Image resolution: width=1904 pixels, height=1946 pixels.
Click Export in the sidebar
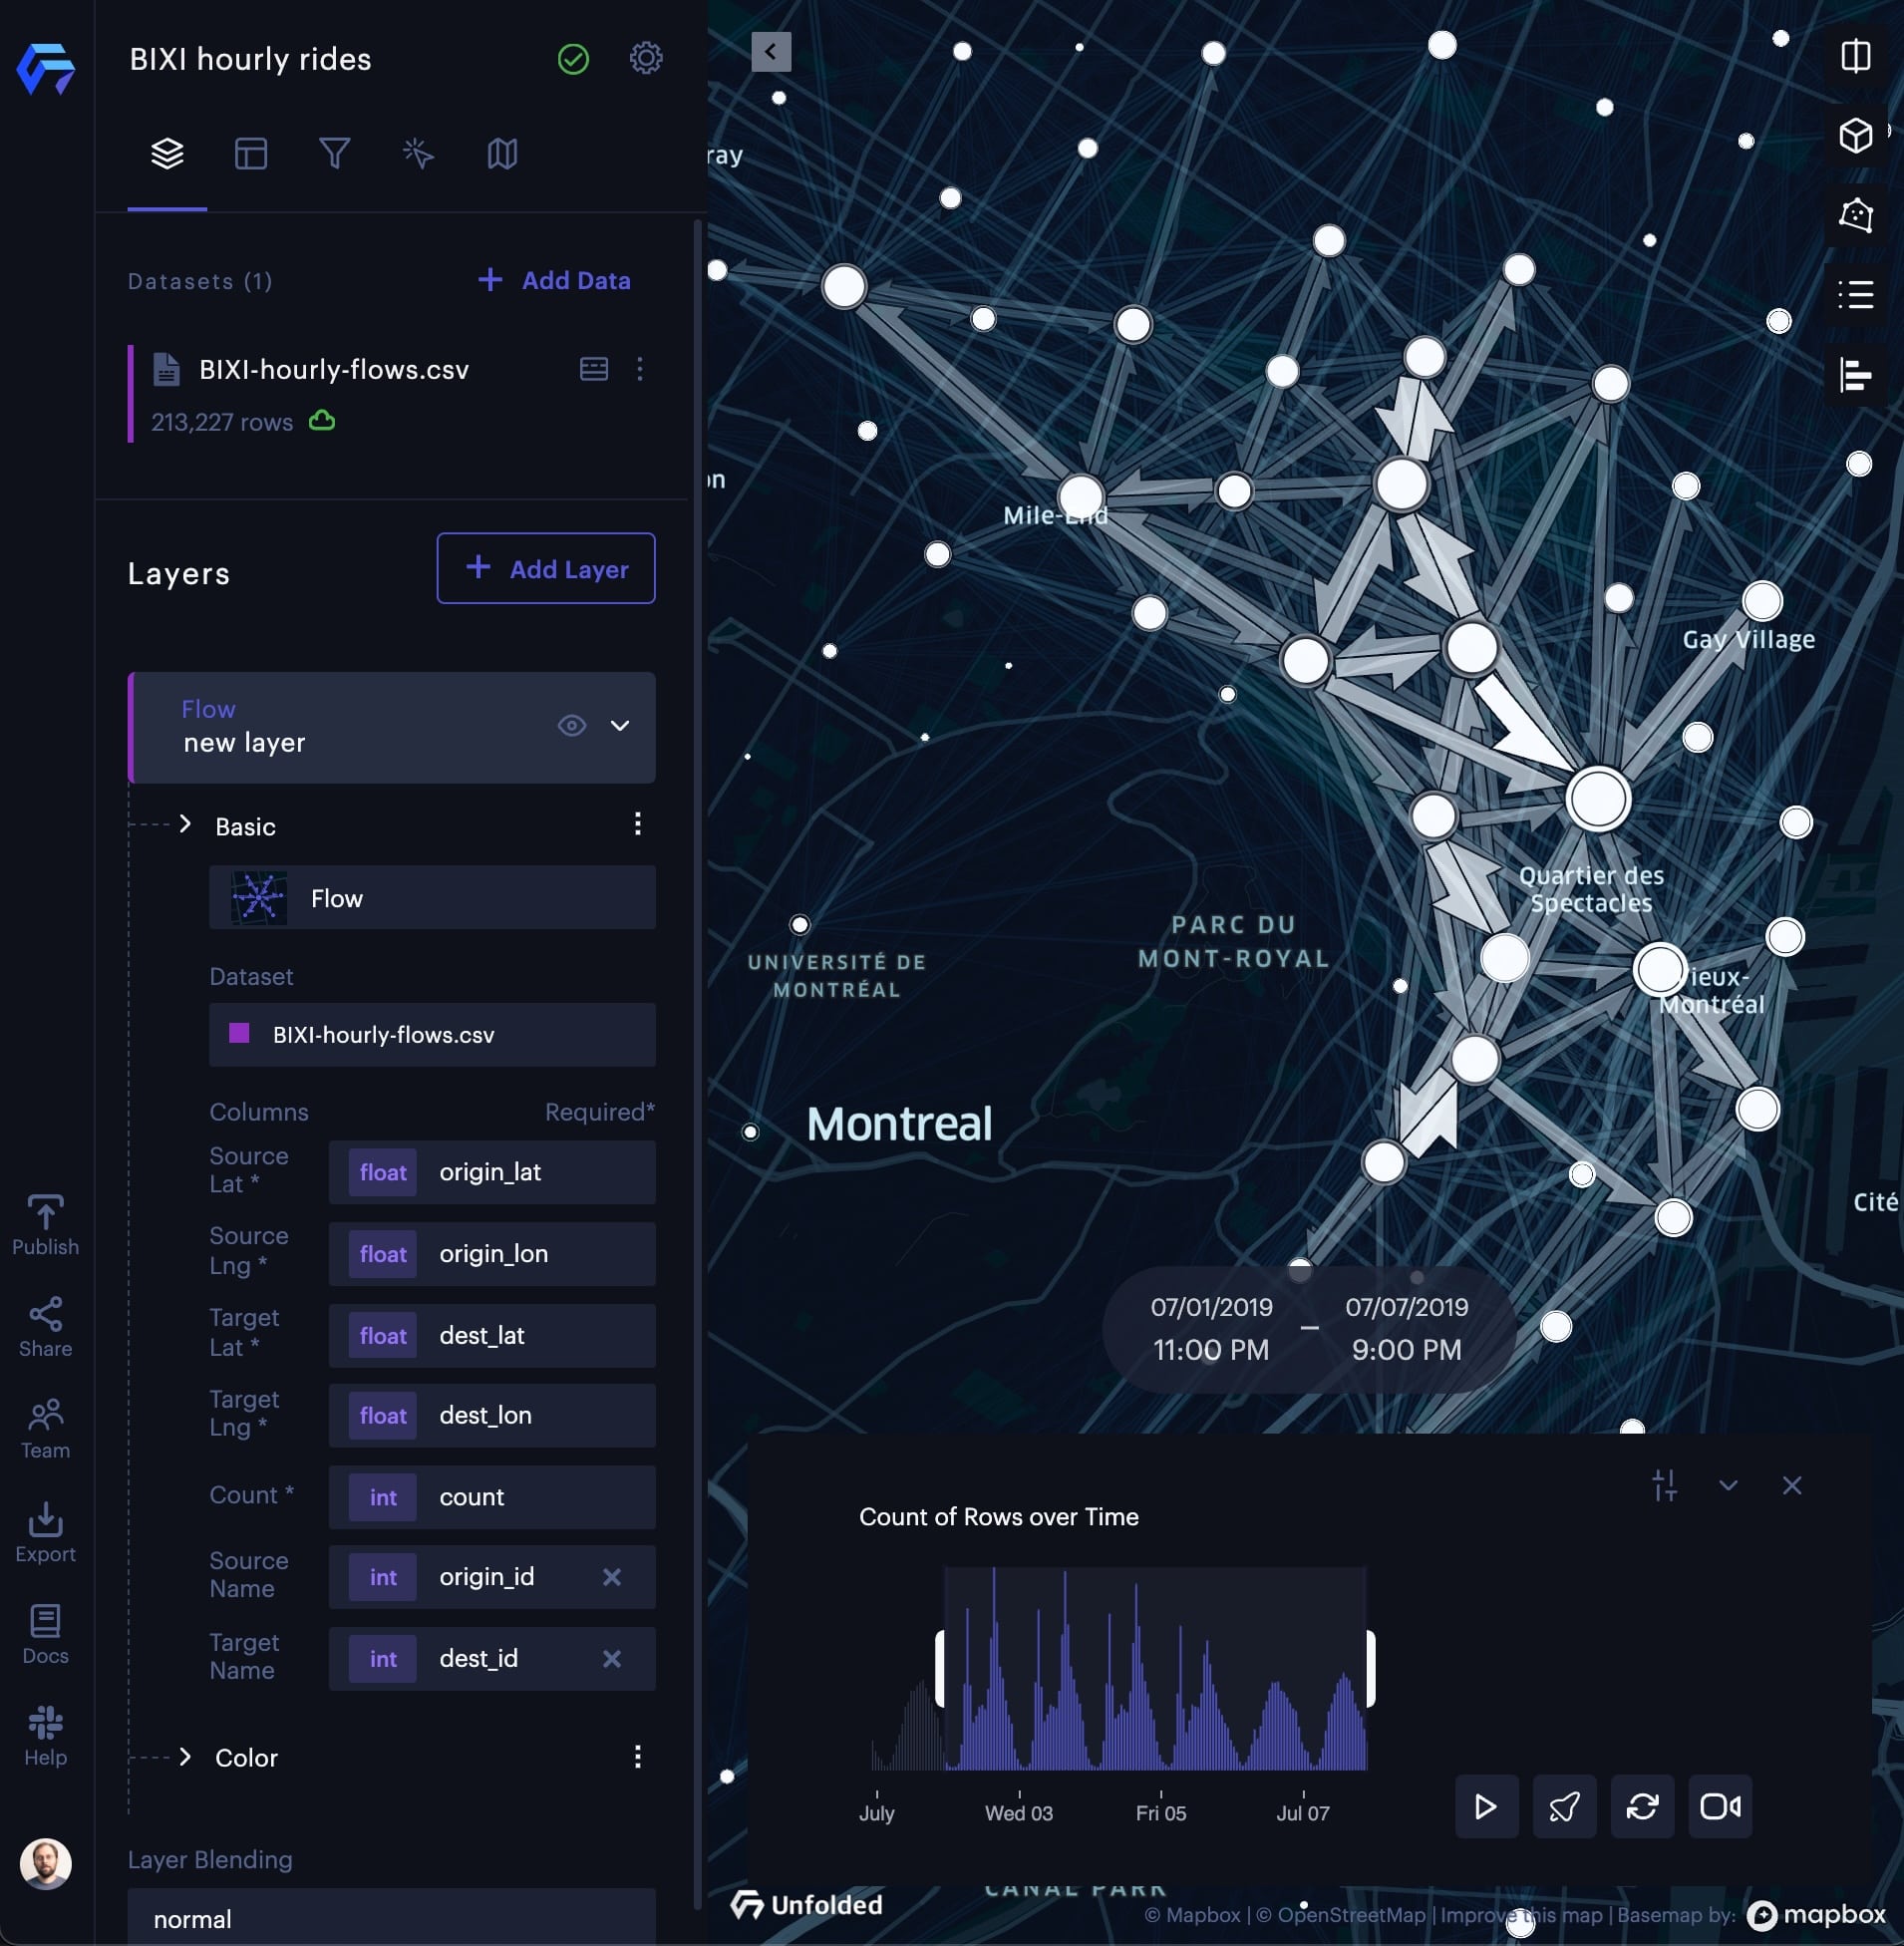point(45,1532)
